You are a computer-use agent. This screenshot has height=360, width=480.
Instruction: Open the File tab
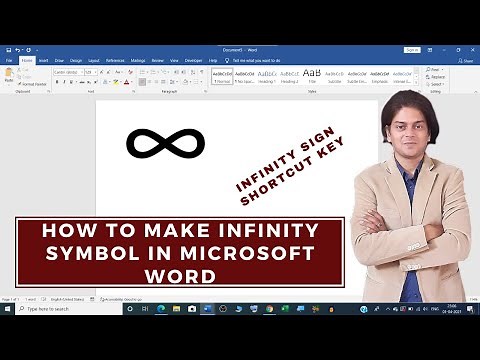(9, 61)
